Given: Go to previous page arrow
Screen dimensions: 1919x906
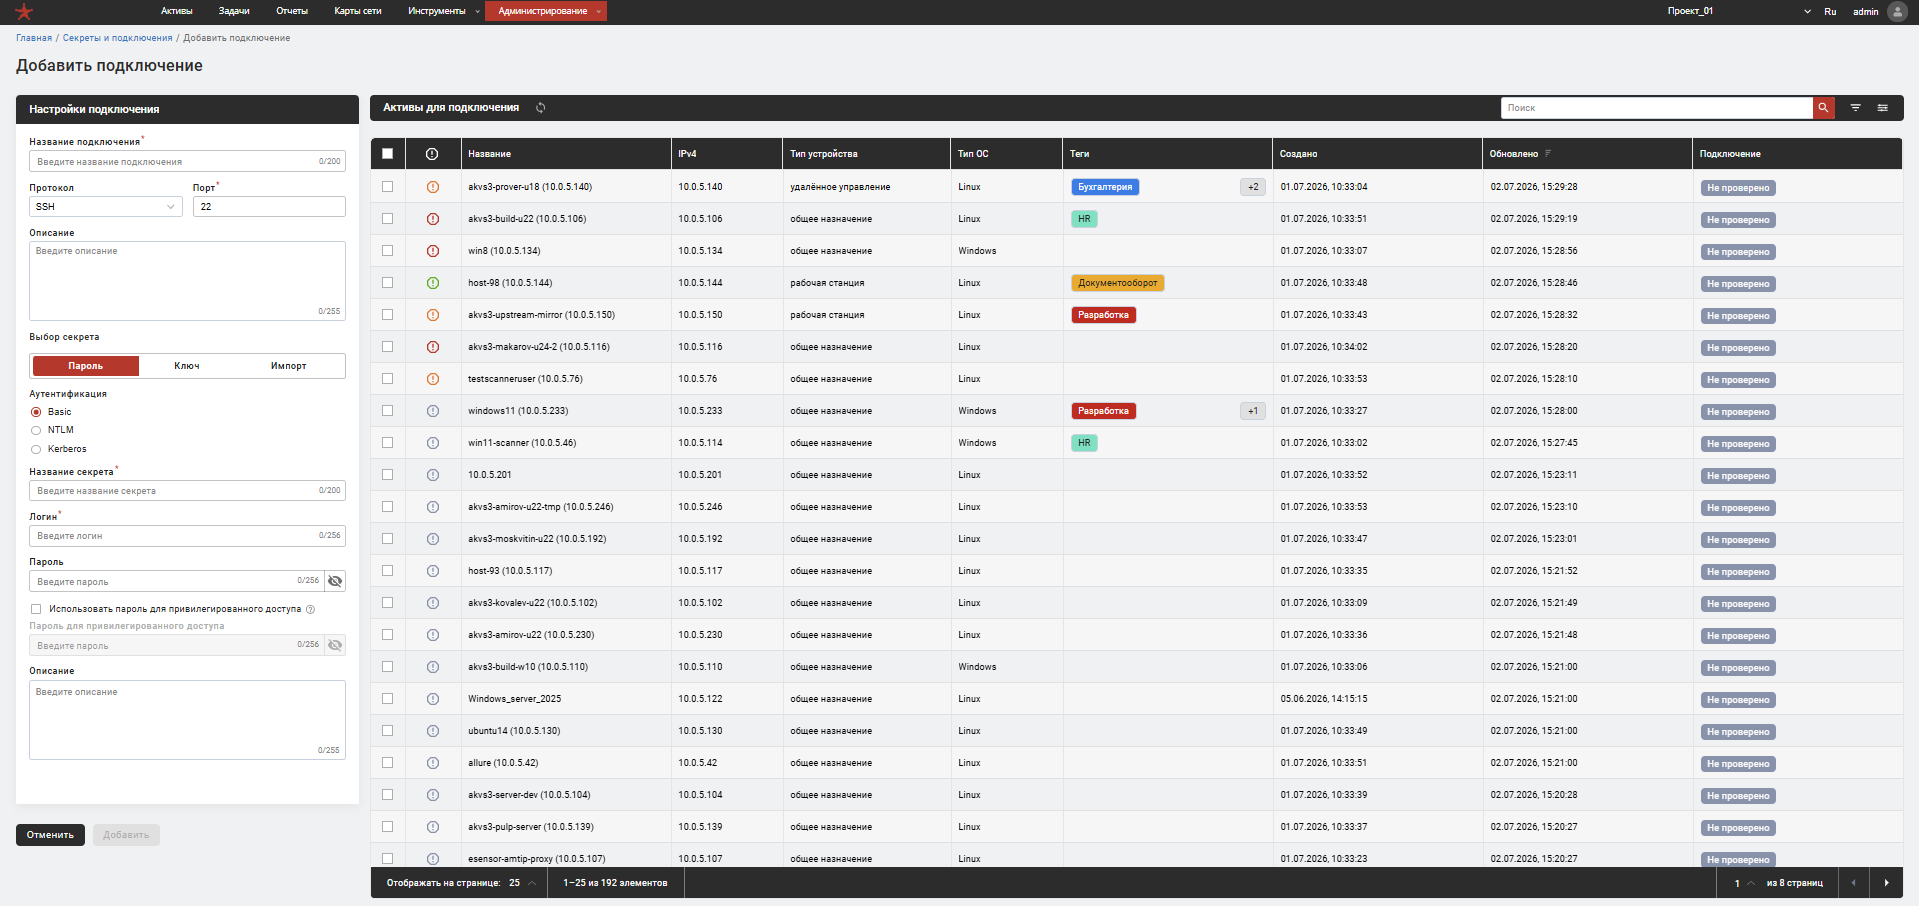Looking at the screenshot, I should pos(1853,883).
